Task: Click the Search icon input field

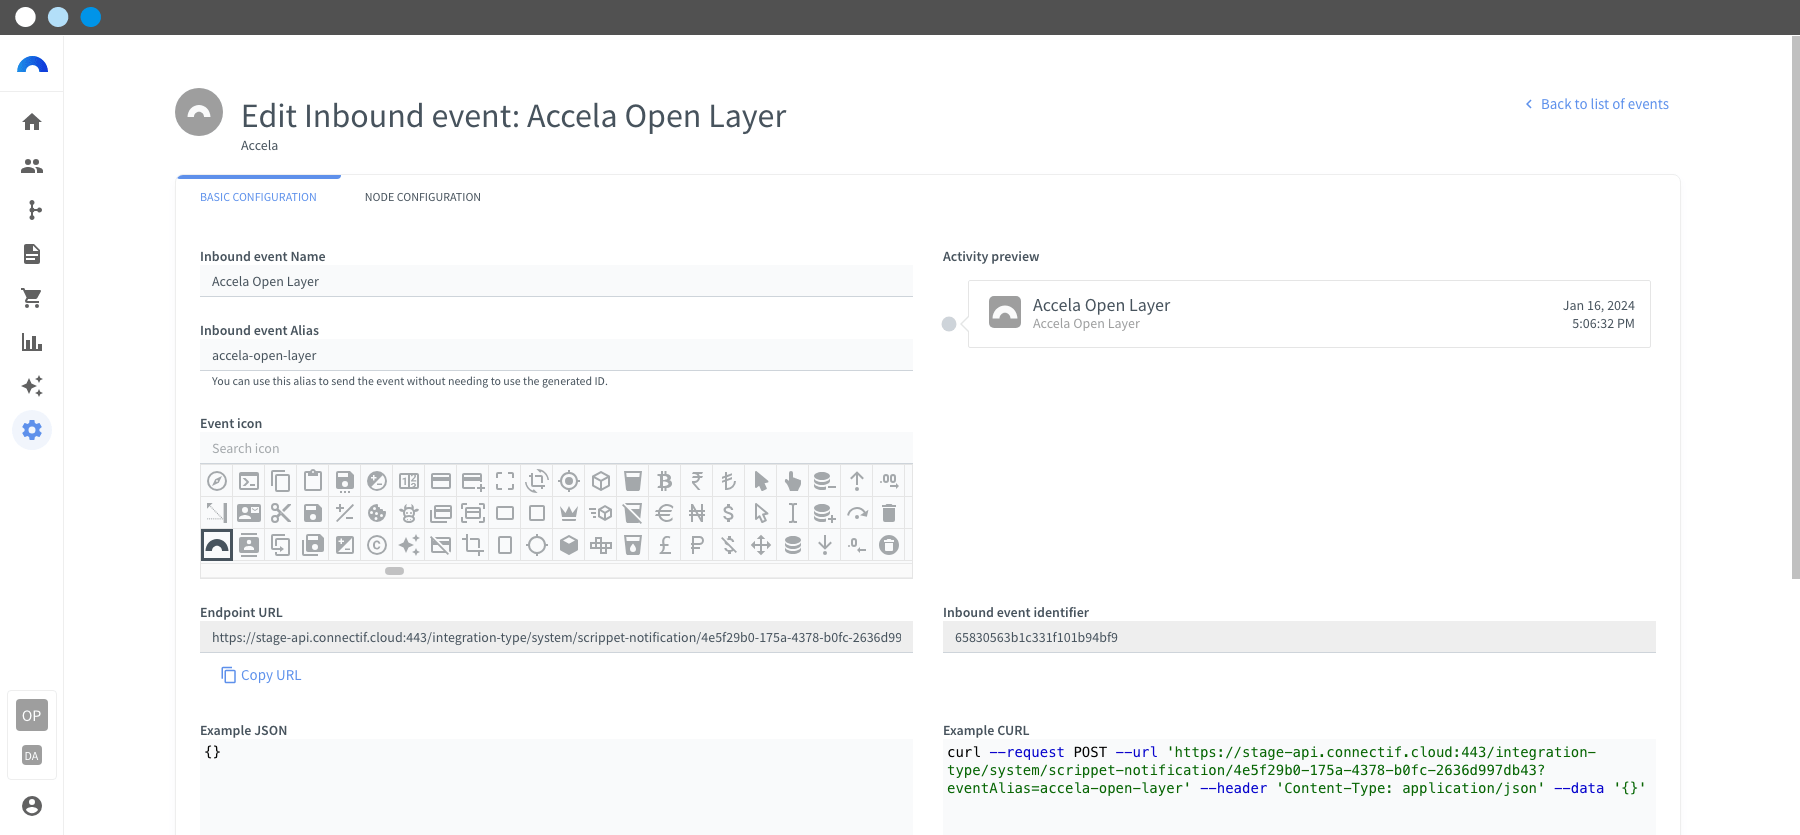Action: coord(556,448)
